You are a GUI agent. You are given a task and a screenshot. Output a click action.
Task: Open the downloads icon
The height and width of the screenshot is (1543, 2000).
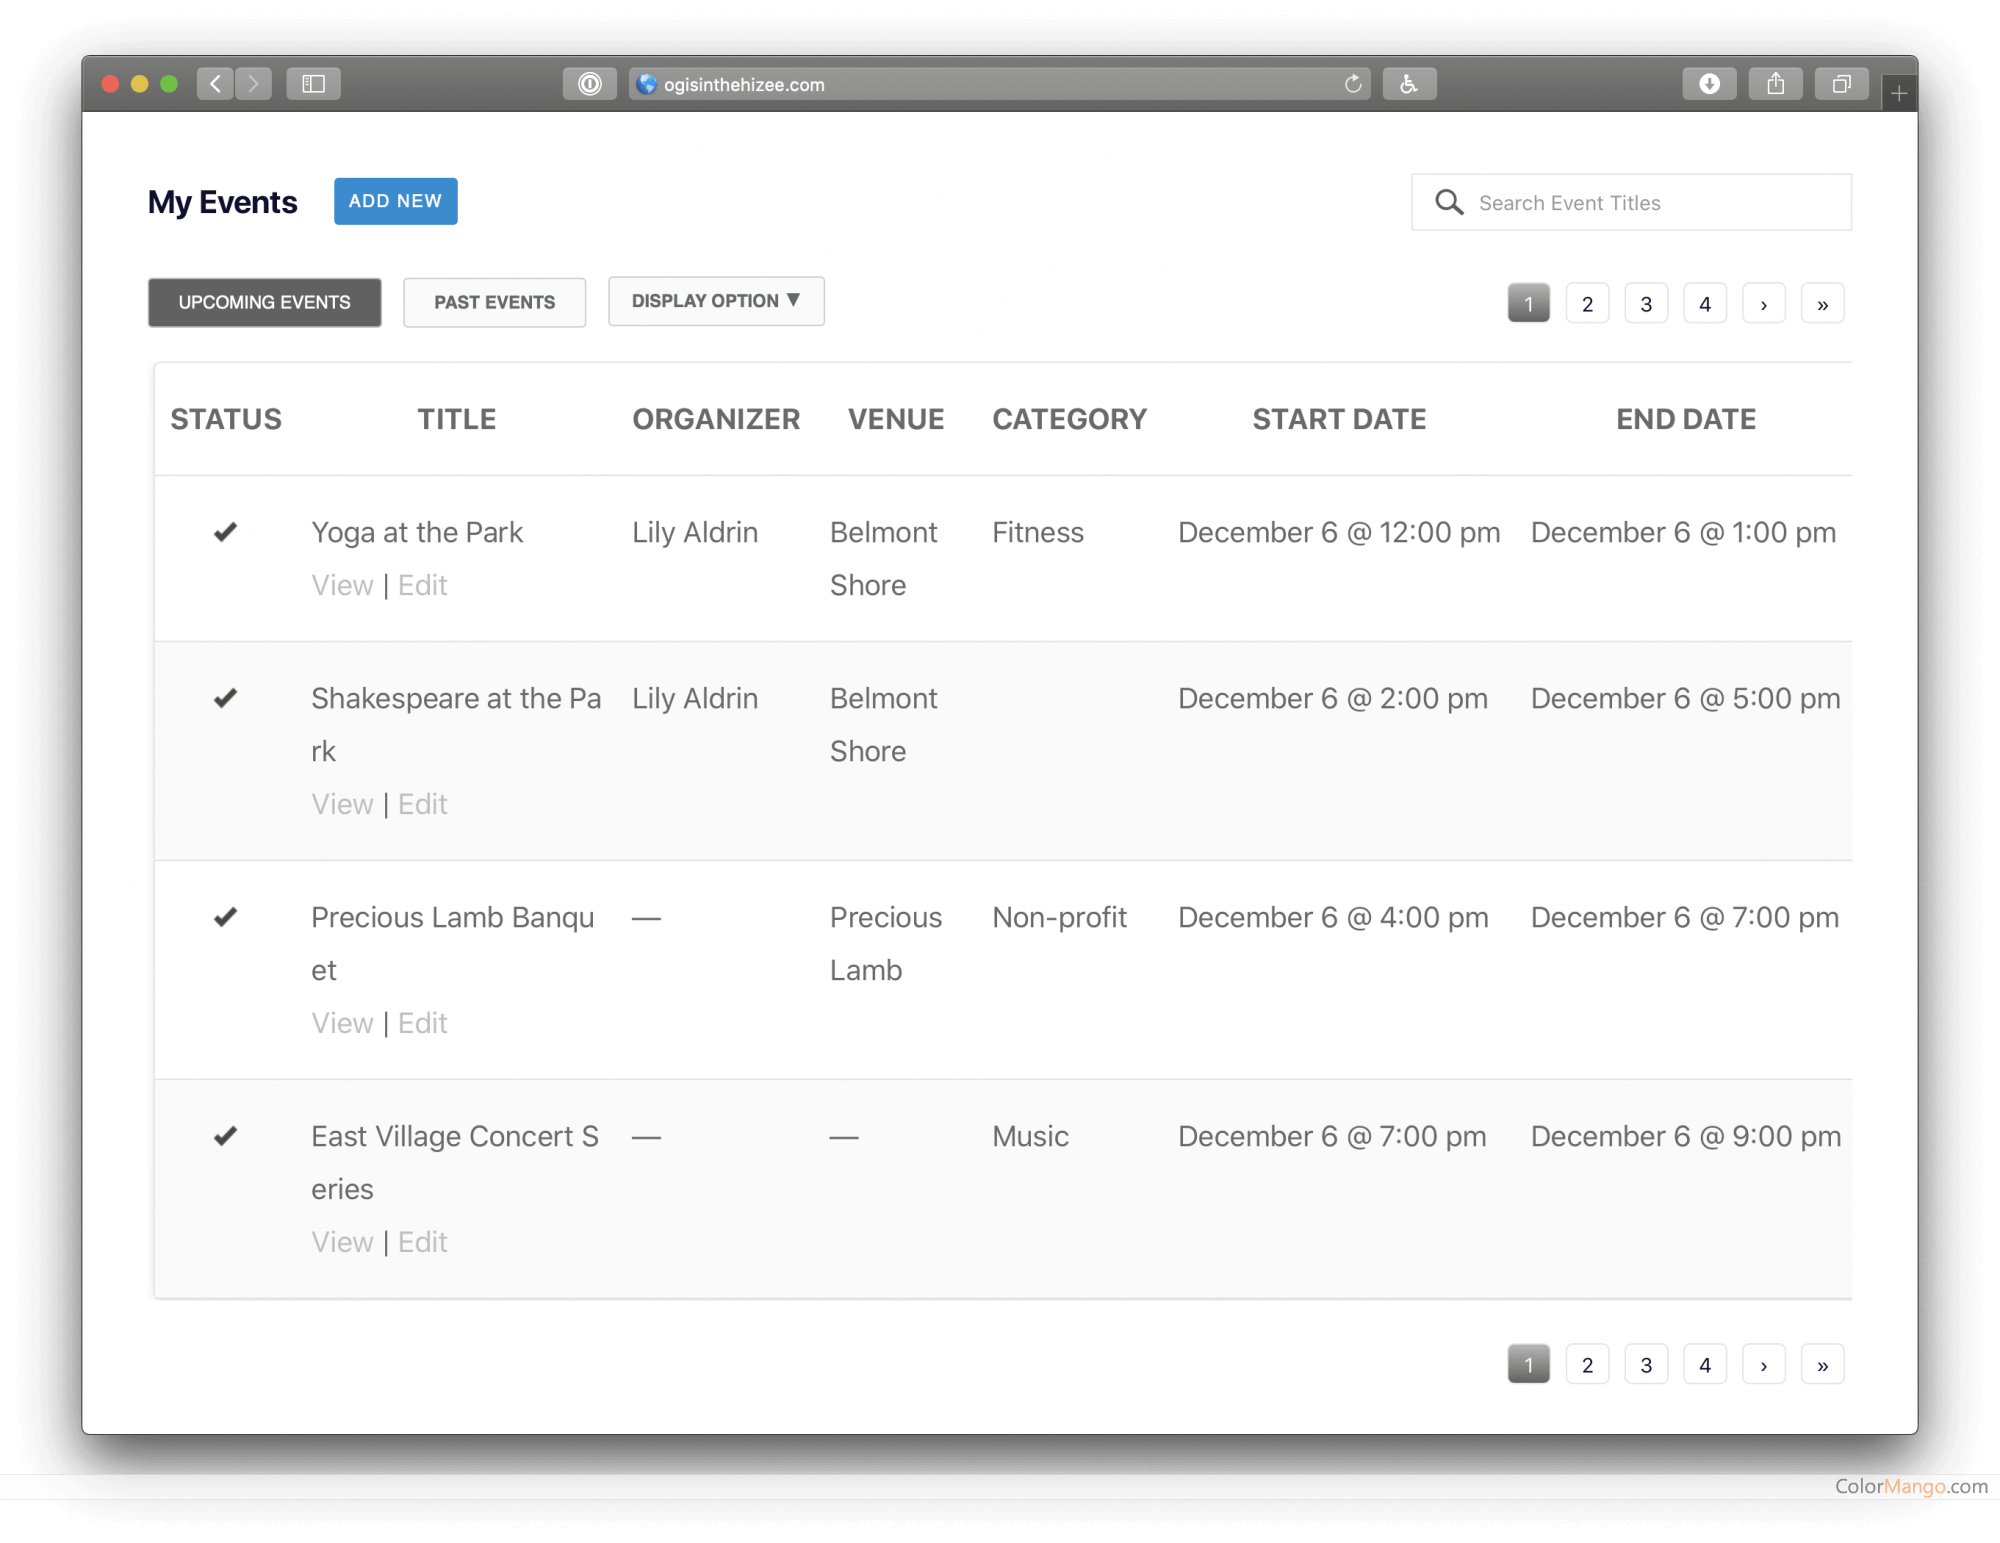click(x=1709, y=84)
